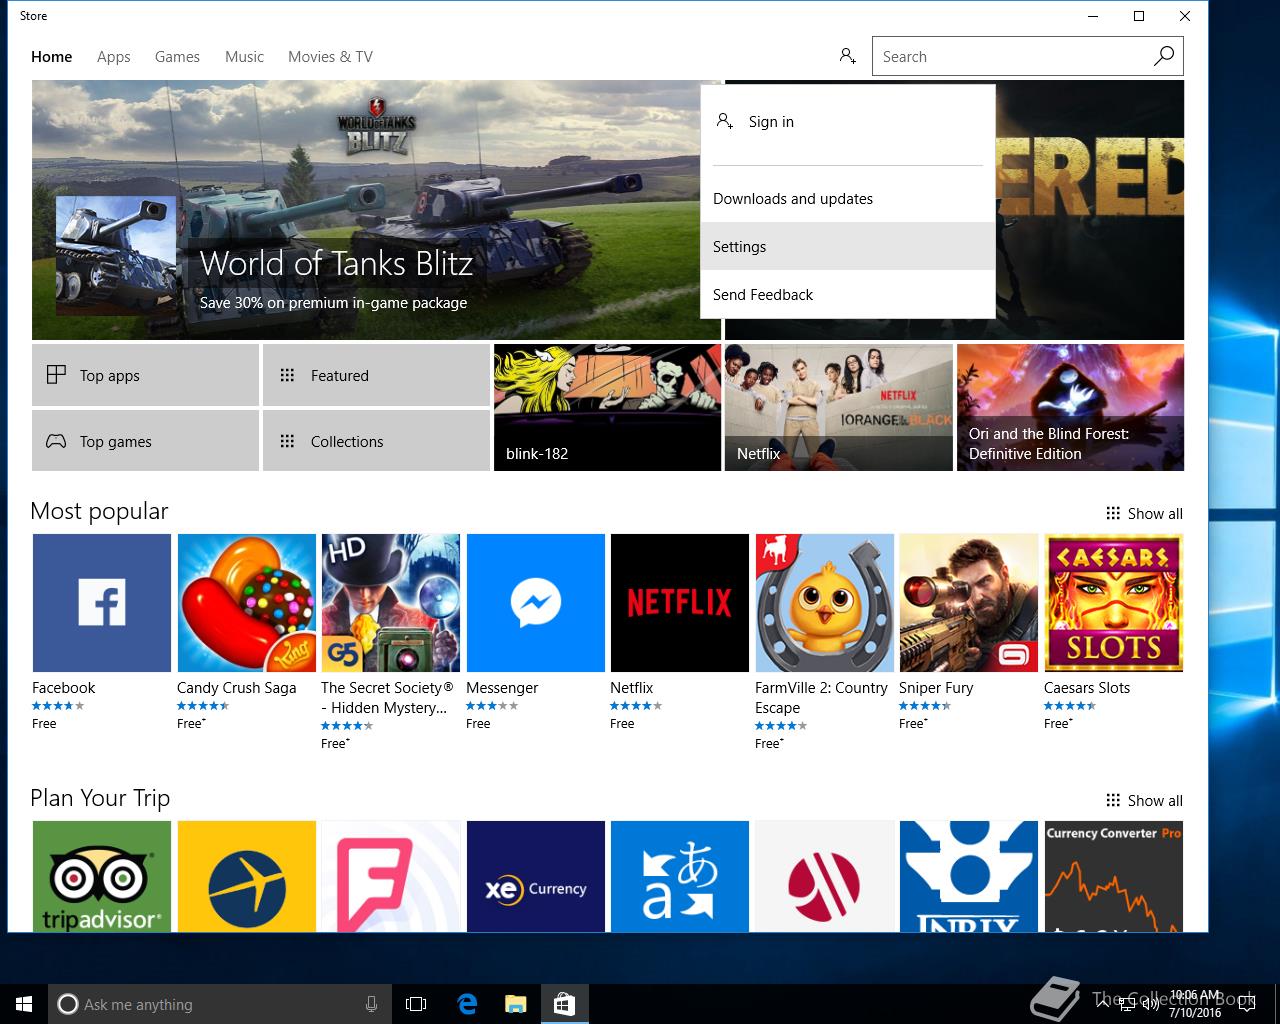1280x1024 pixels.
Task: Open the Candy Crush Saga app tile
Action: (x=246, y=602)
